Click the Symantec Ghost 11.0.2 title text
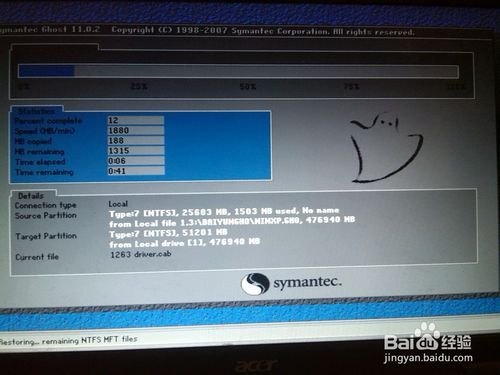This screenshot has width=500, height=375. click(50, 29)
